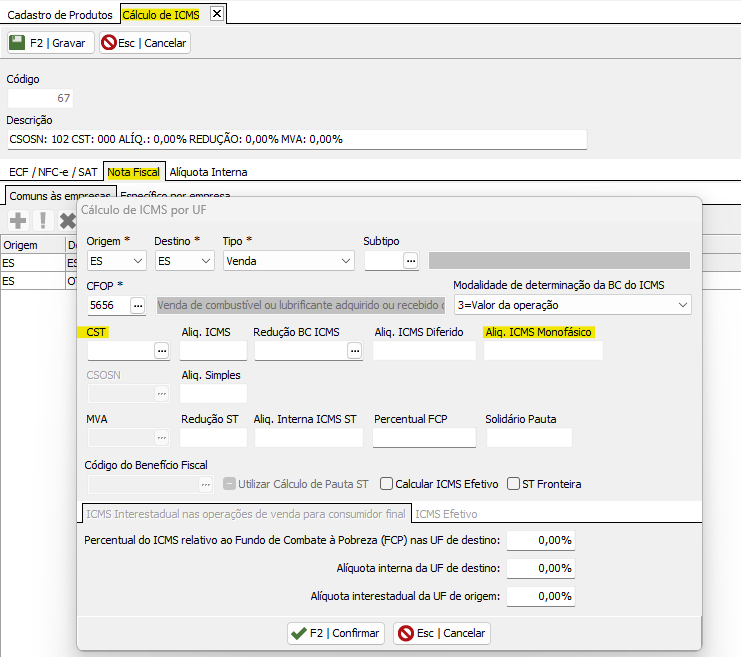Click the CFOP lookup ellipsis button

pyautogui.click(x=138, y=305)
